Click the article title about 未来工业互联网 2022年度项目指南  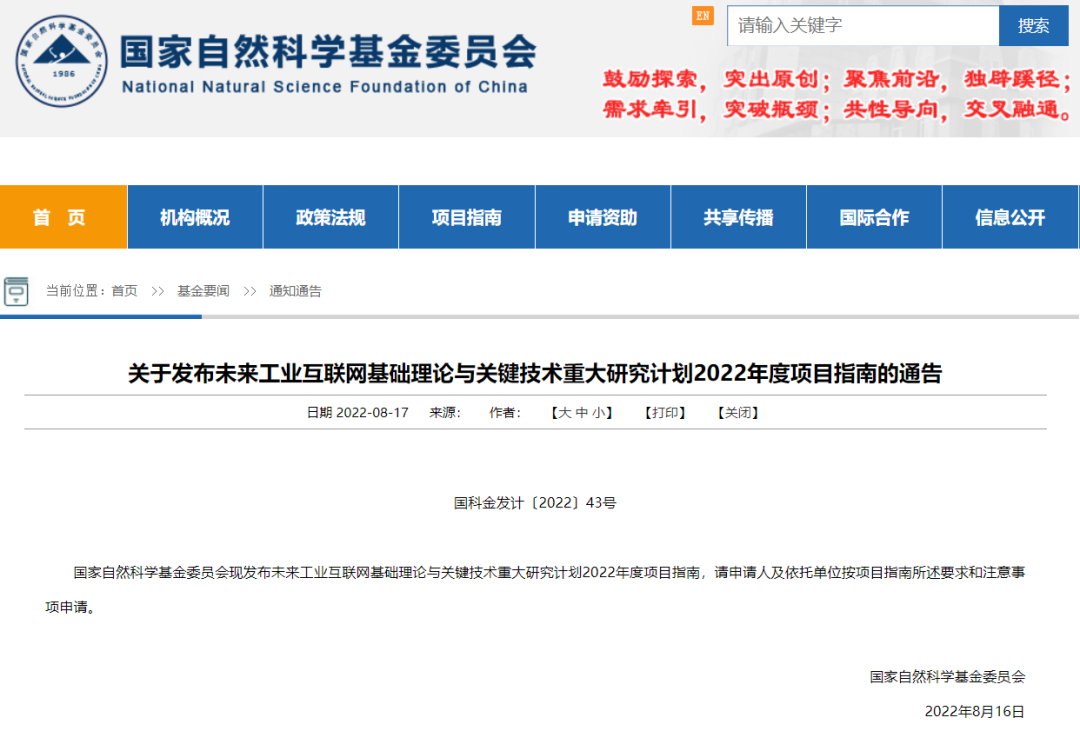[x=535, y=373]
